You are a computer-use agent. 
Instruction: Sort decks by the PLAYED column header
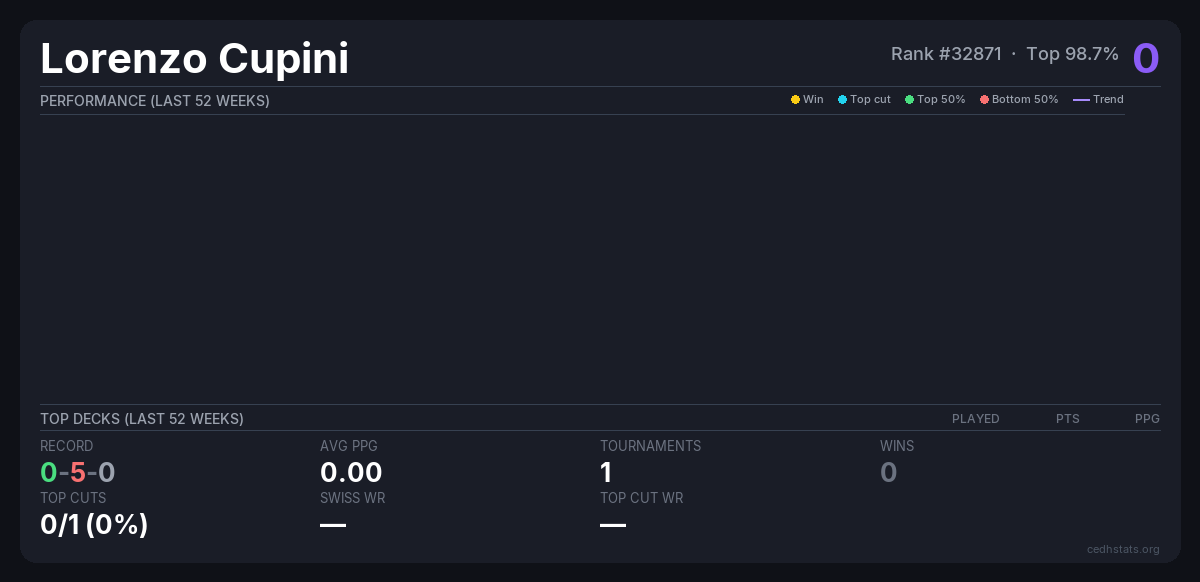(975, 419)
